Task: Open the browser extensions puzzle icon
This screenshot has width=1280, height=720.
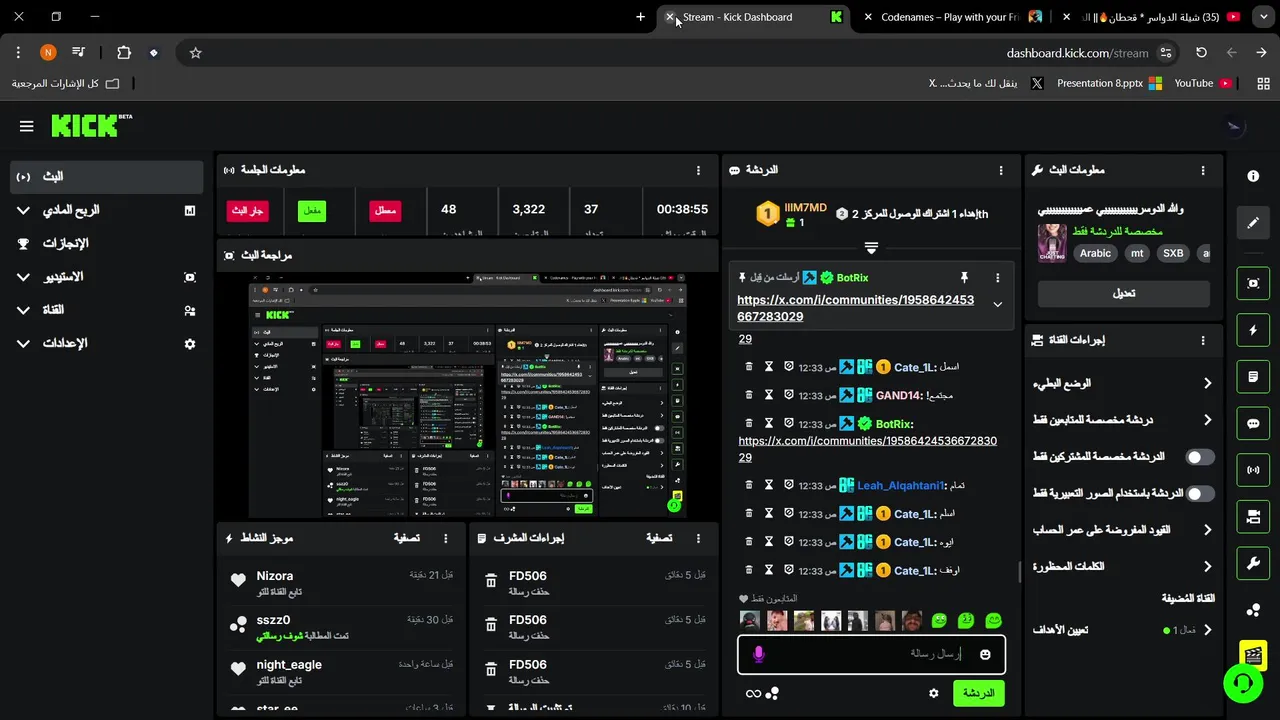Action: (x=124, y=53)
